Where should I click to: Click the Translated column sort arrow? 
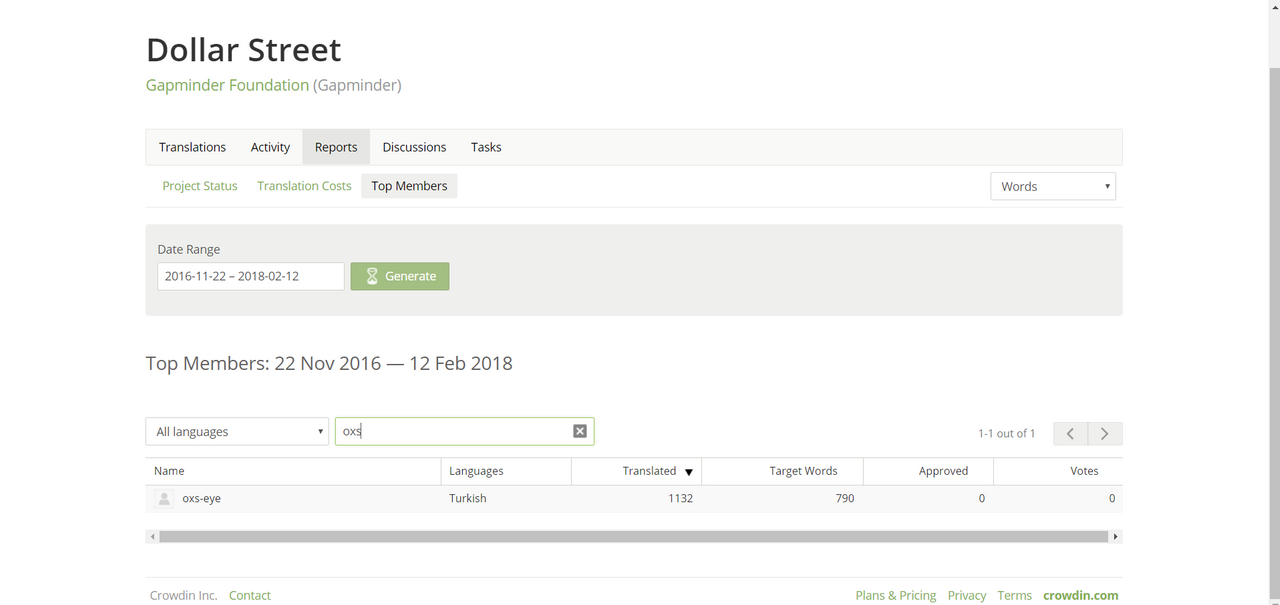click(689, 472)
